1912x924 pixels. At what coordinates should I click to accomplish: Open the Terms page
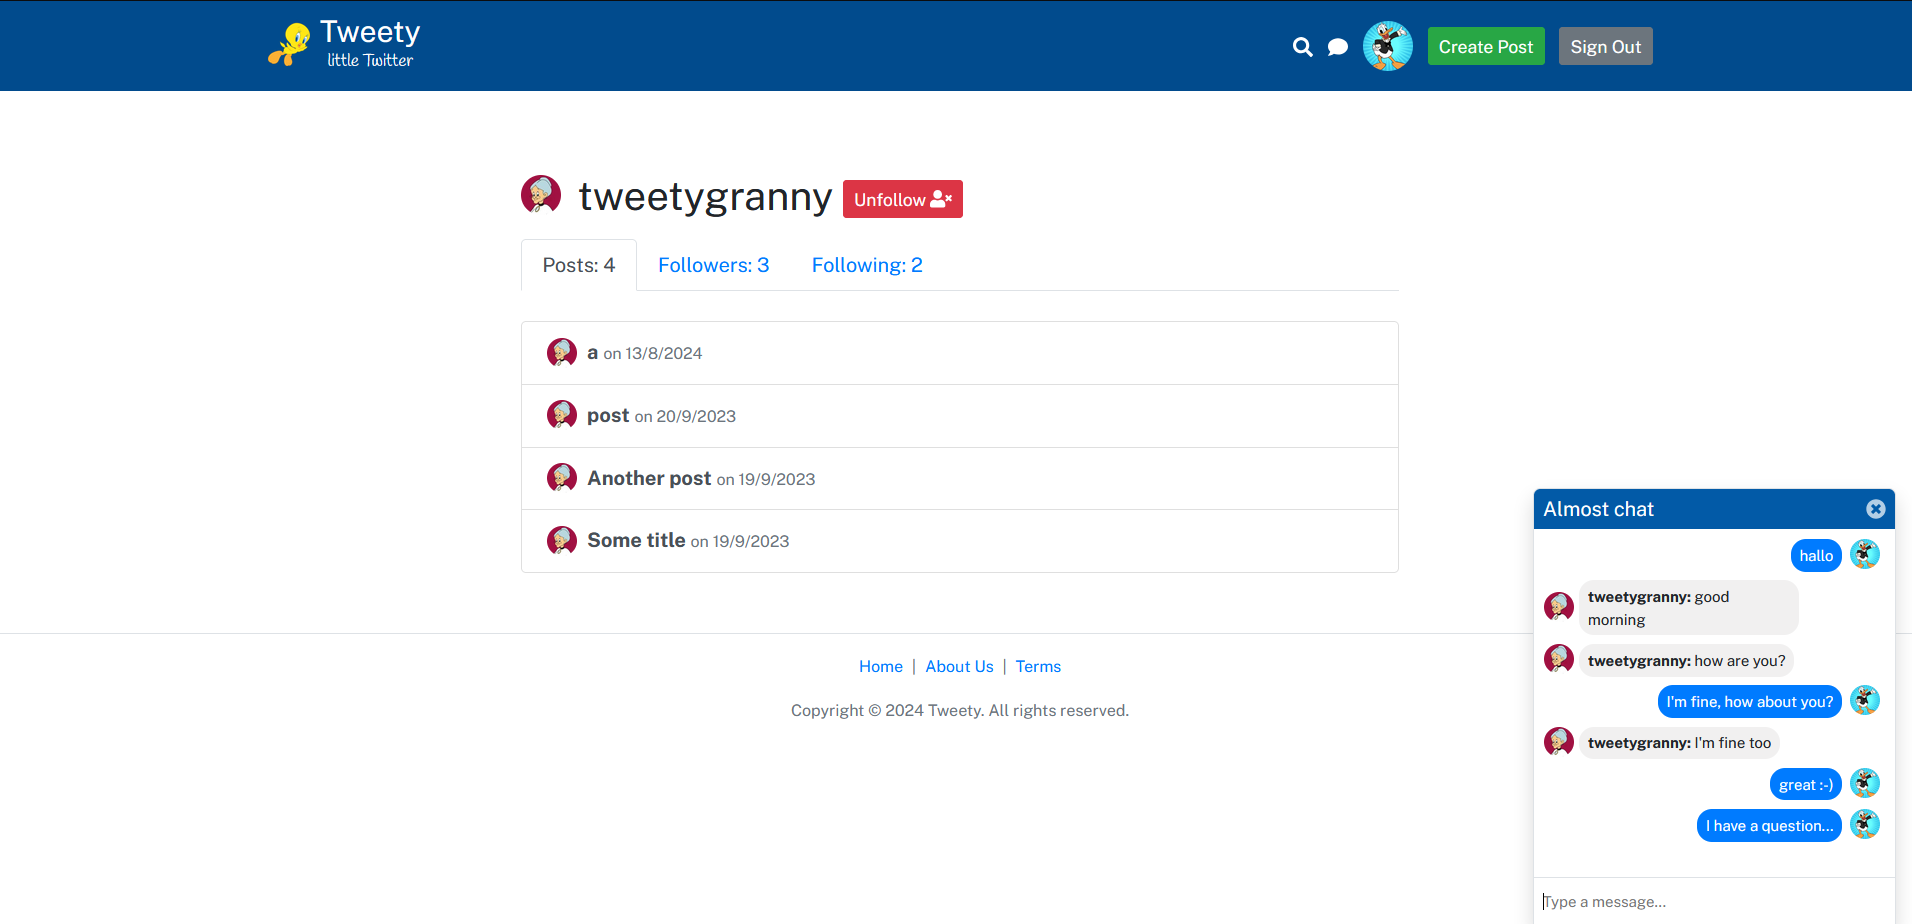(1037, 666)
